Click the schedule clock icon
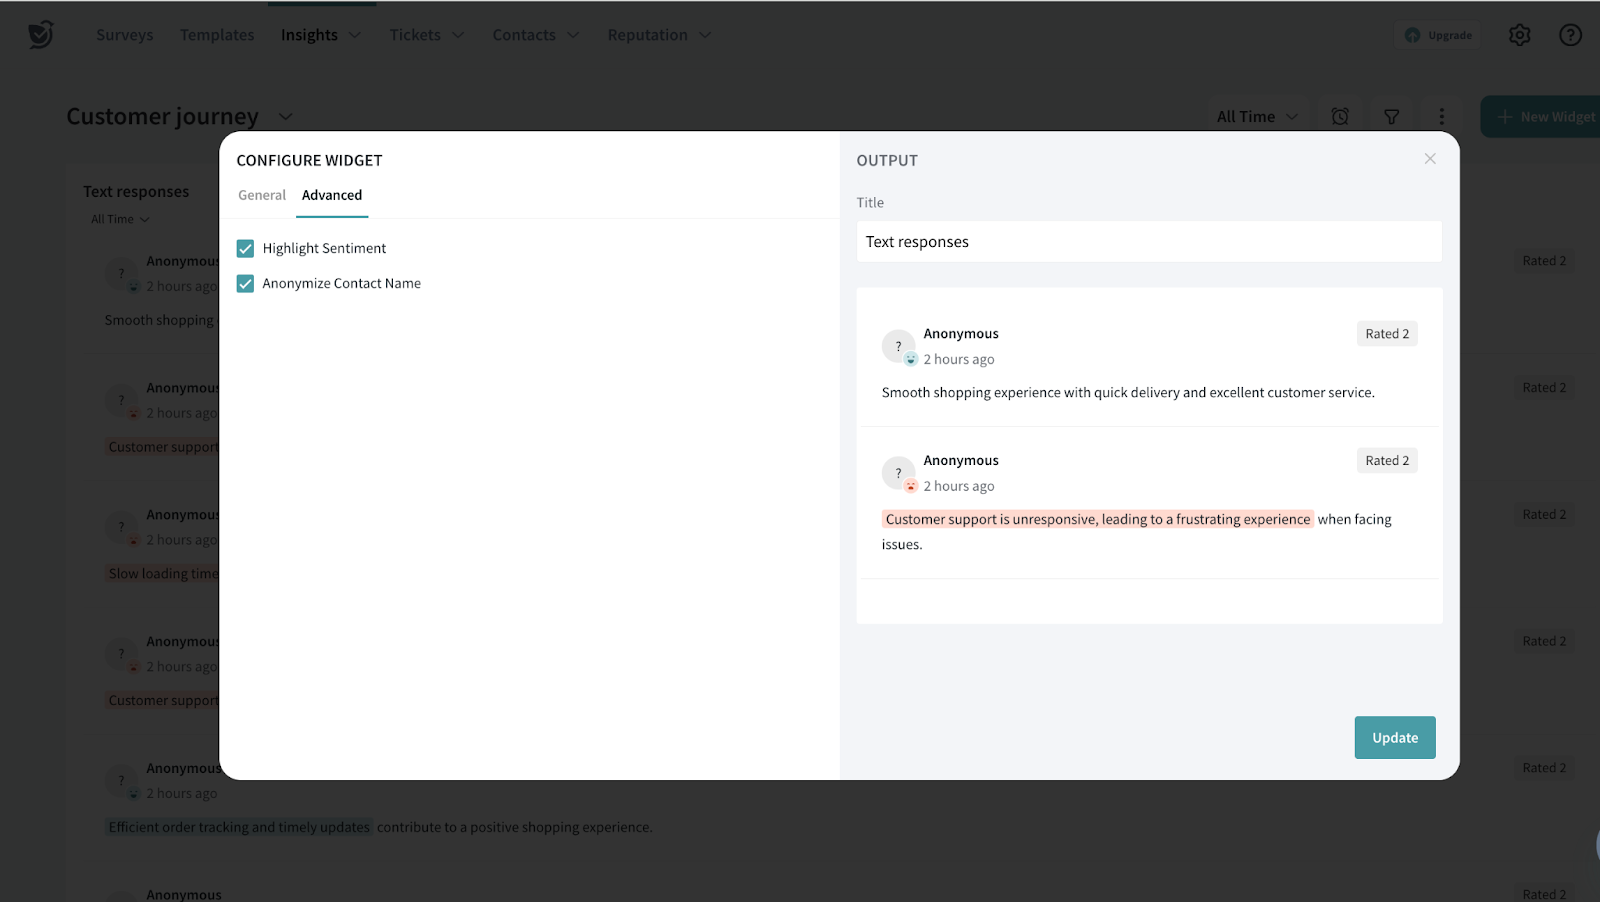 coord(1340,117)
